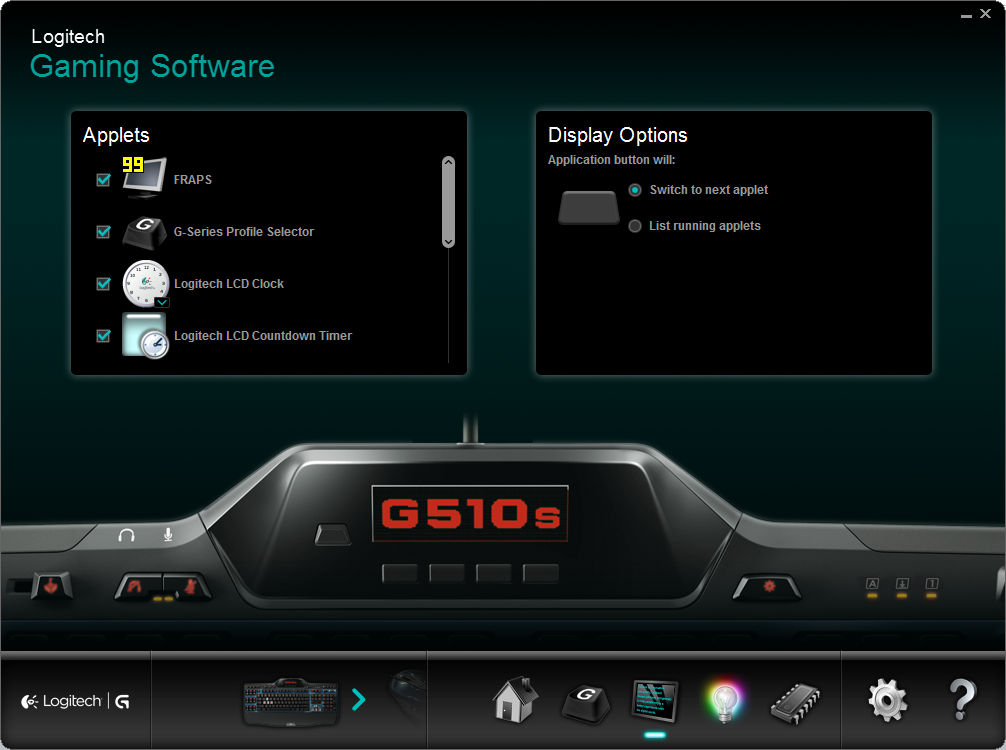Open LCD Clock applet dropdown arrow
The height and width of the screenshot is (750, 1006).
pos(162,302)
